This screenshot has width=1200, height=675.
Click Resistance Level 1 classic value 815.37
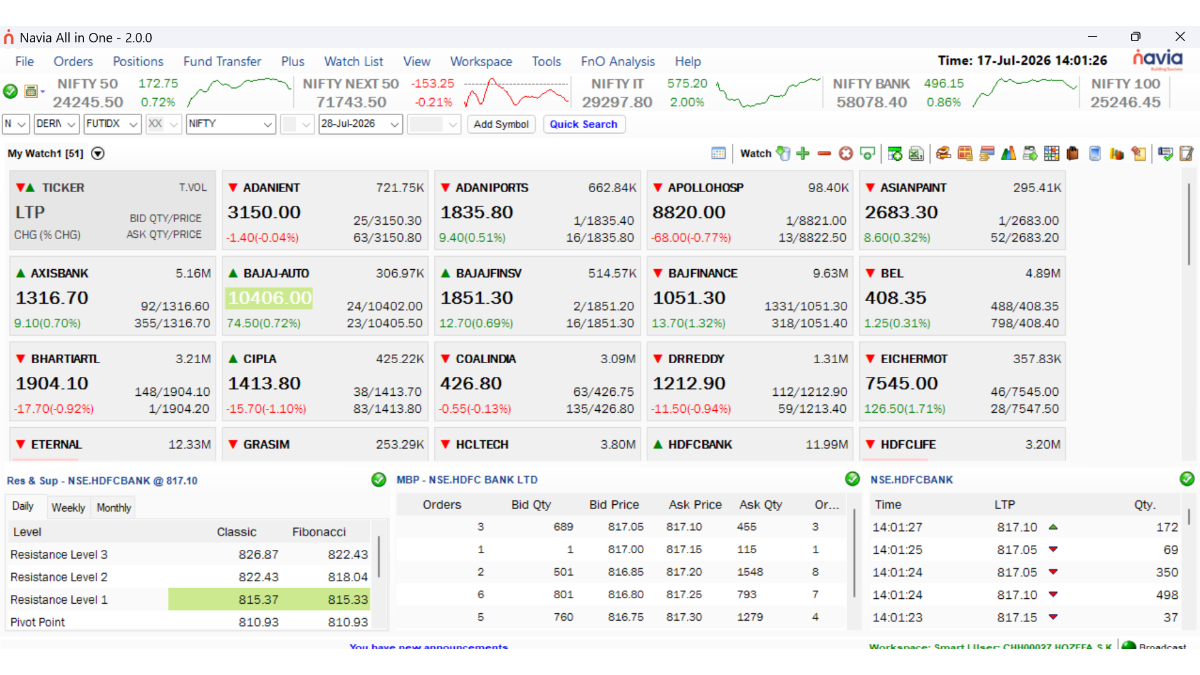coord(259,599)
